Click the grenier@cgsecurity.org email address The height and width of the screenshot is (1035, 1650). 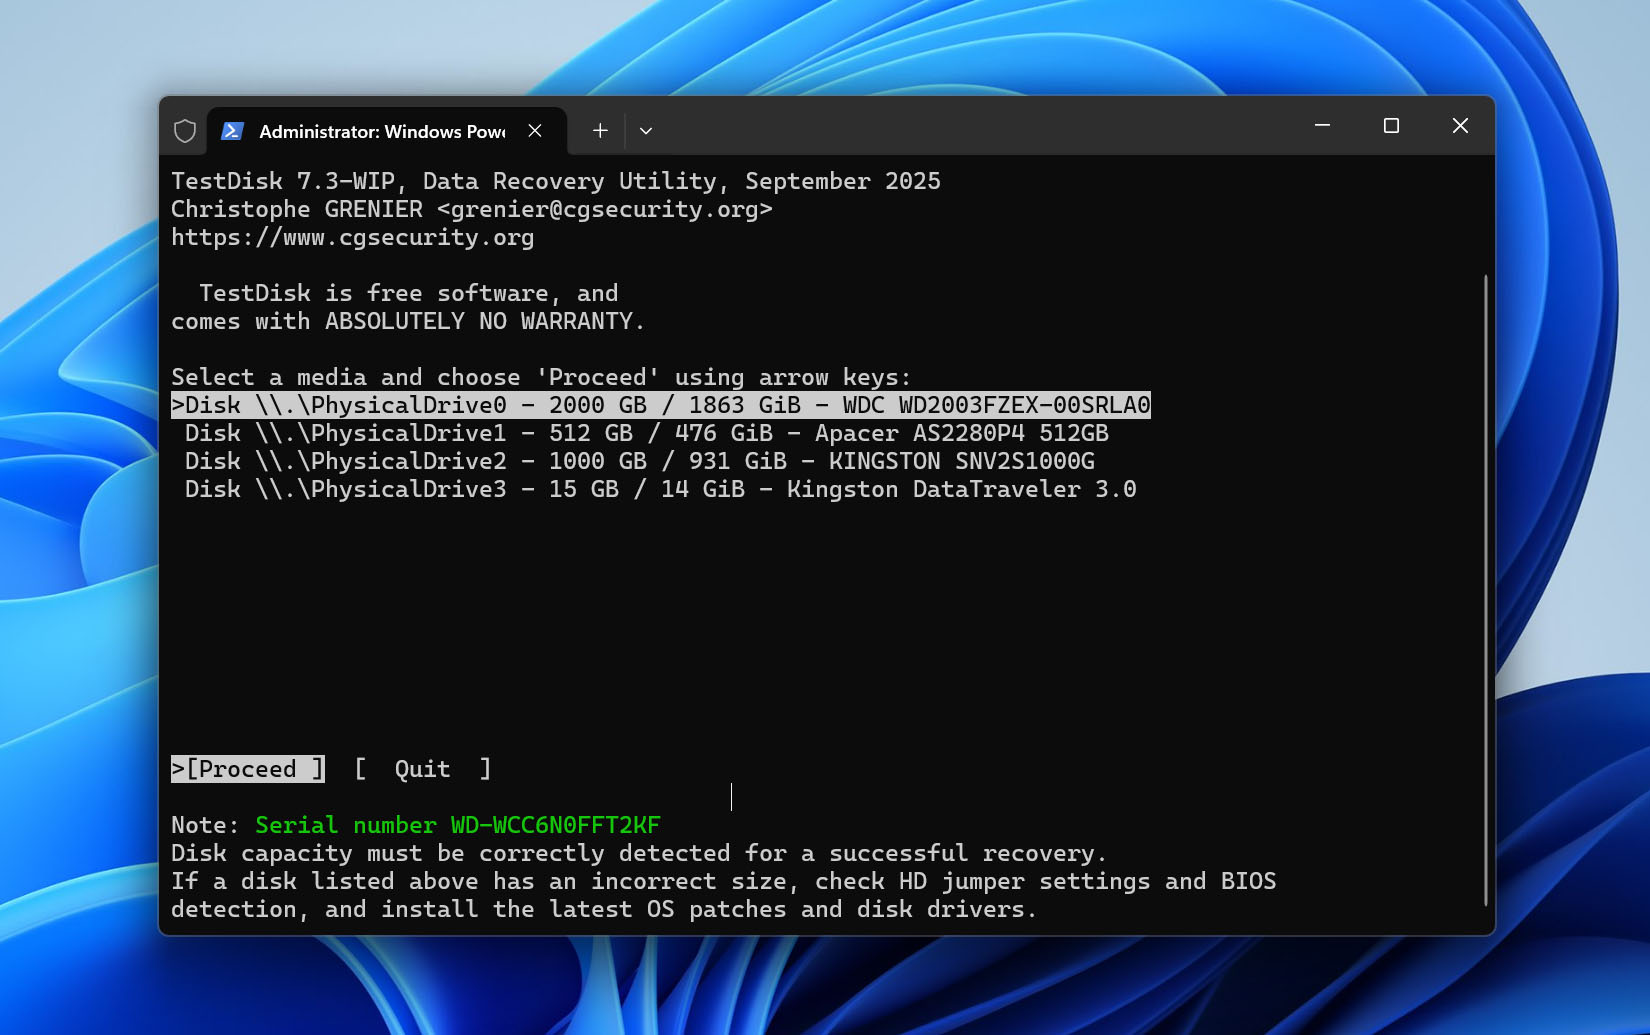605,210
